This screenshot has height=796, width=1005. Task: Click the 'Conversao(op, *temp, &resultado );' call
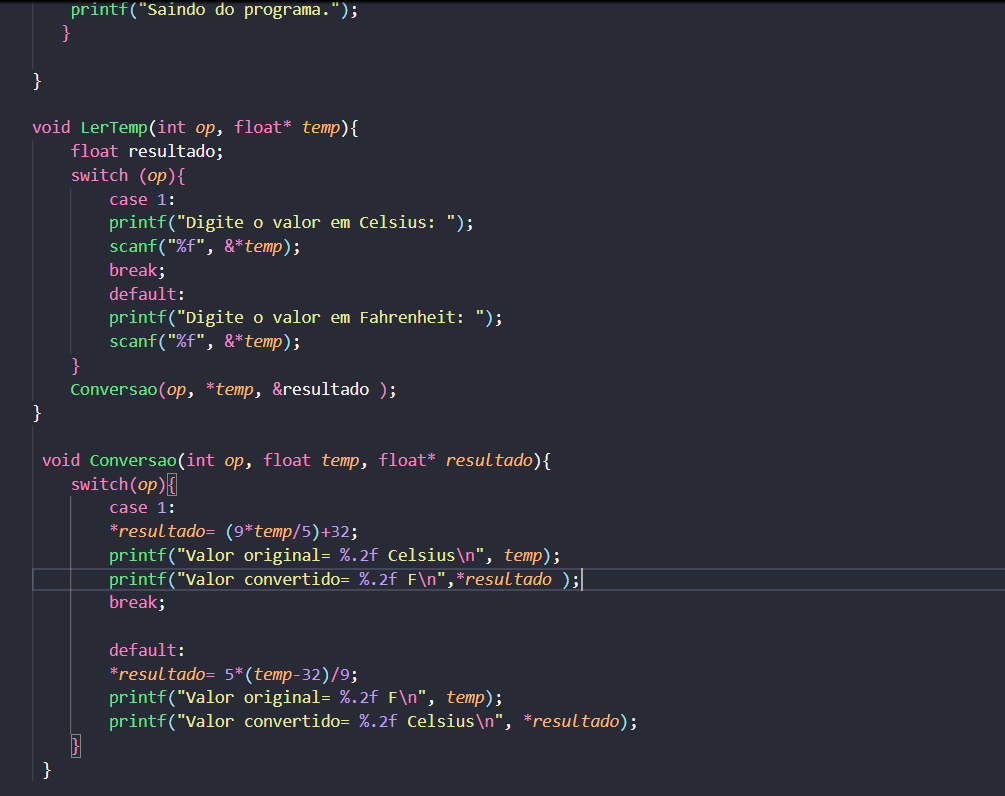pyautogui.click(x=233, y=390)
